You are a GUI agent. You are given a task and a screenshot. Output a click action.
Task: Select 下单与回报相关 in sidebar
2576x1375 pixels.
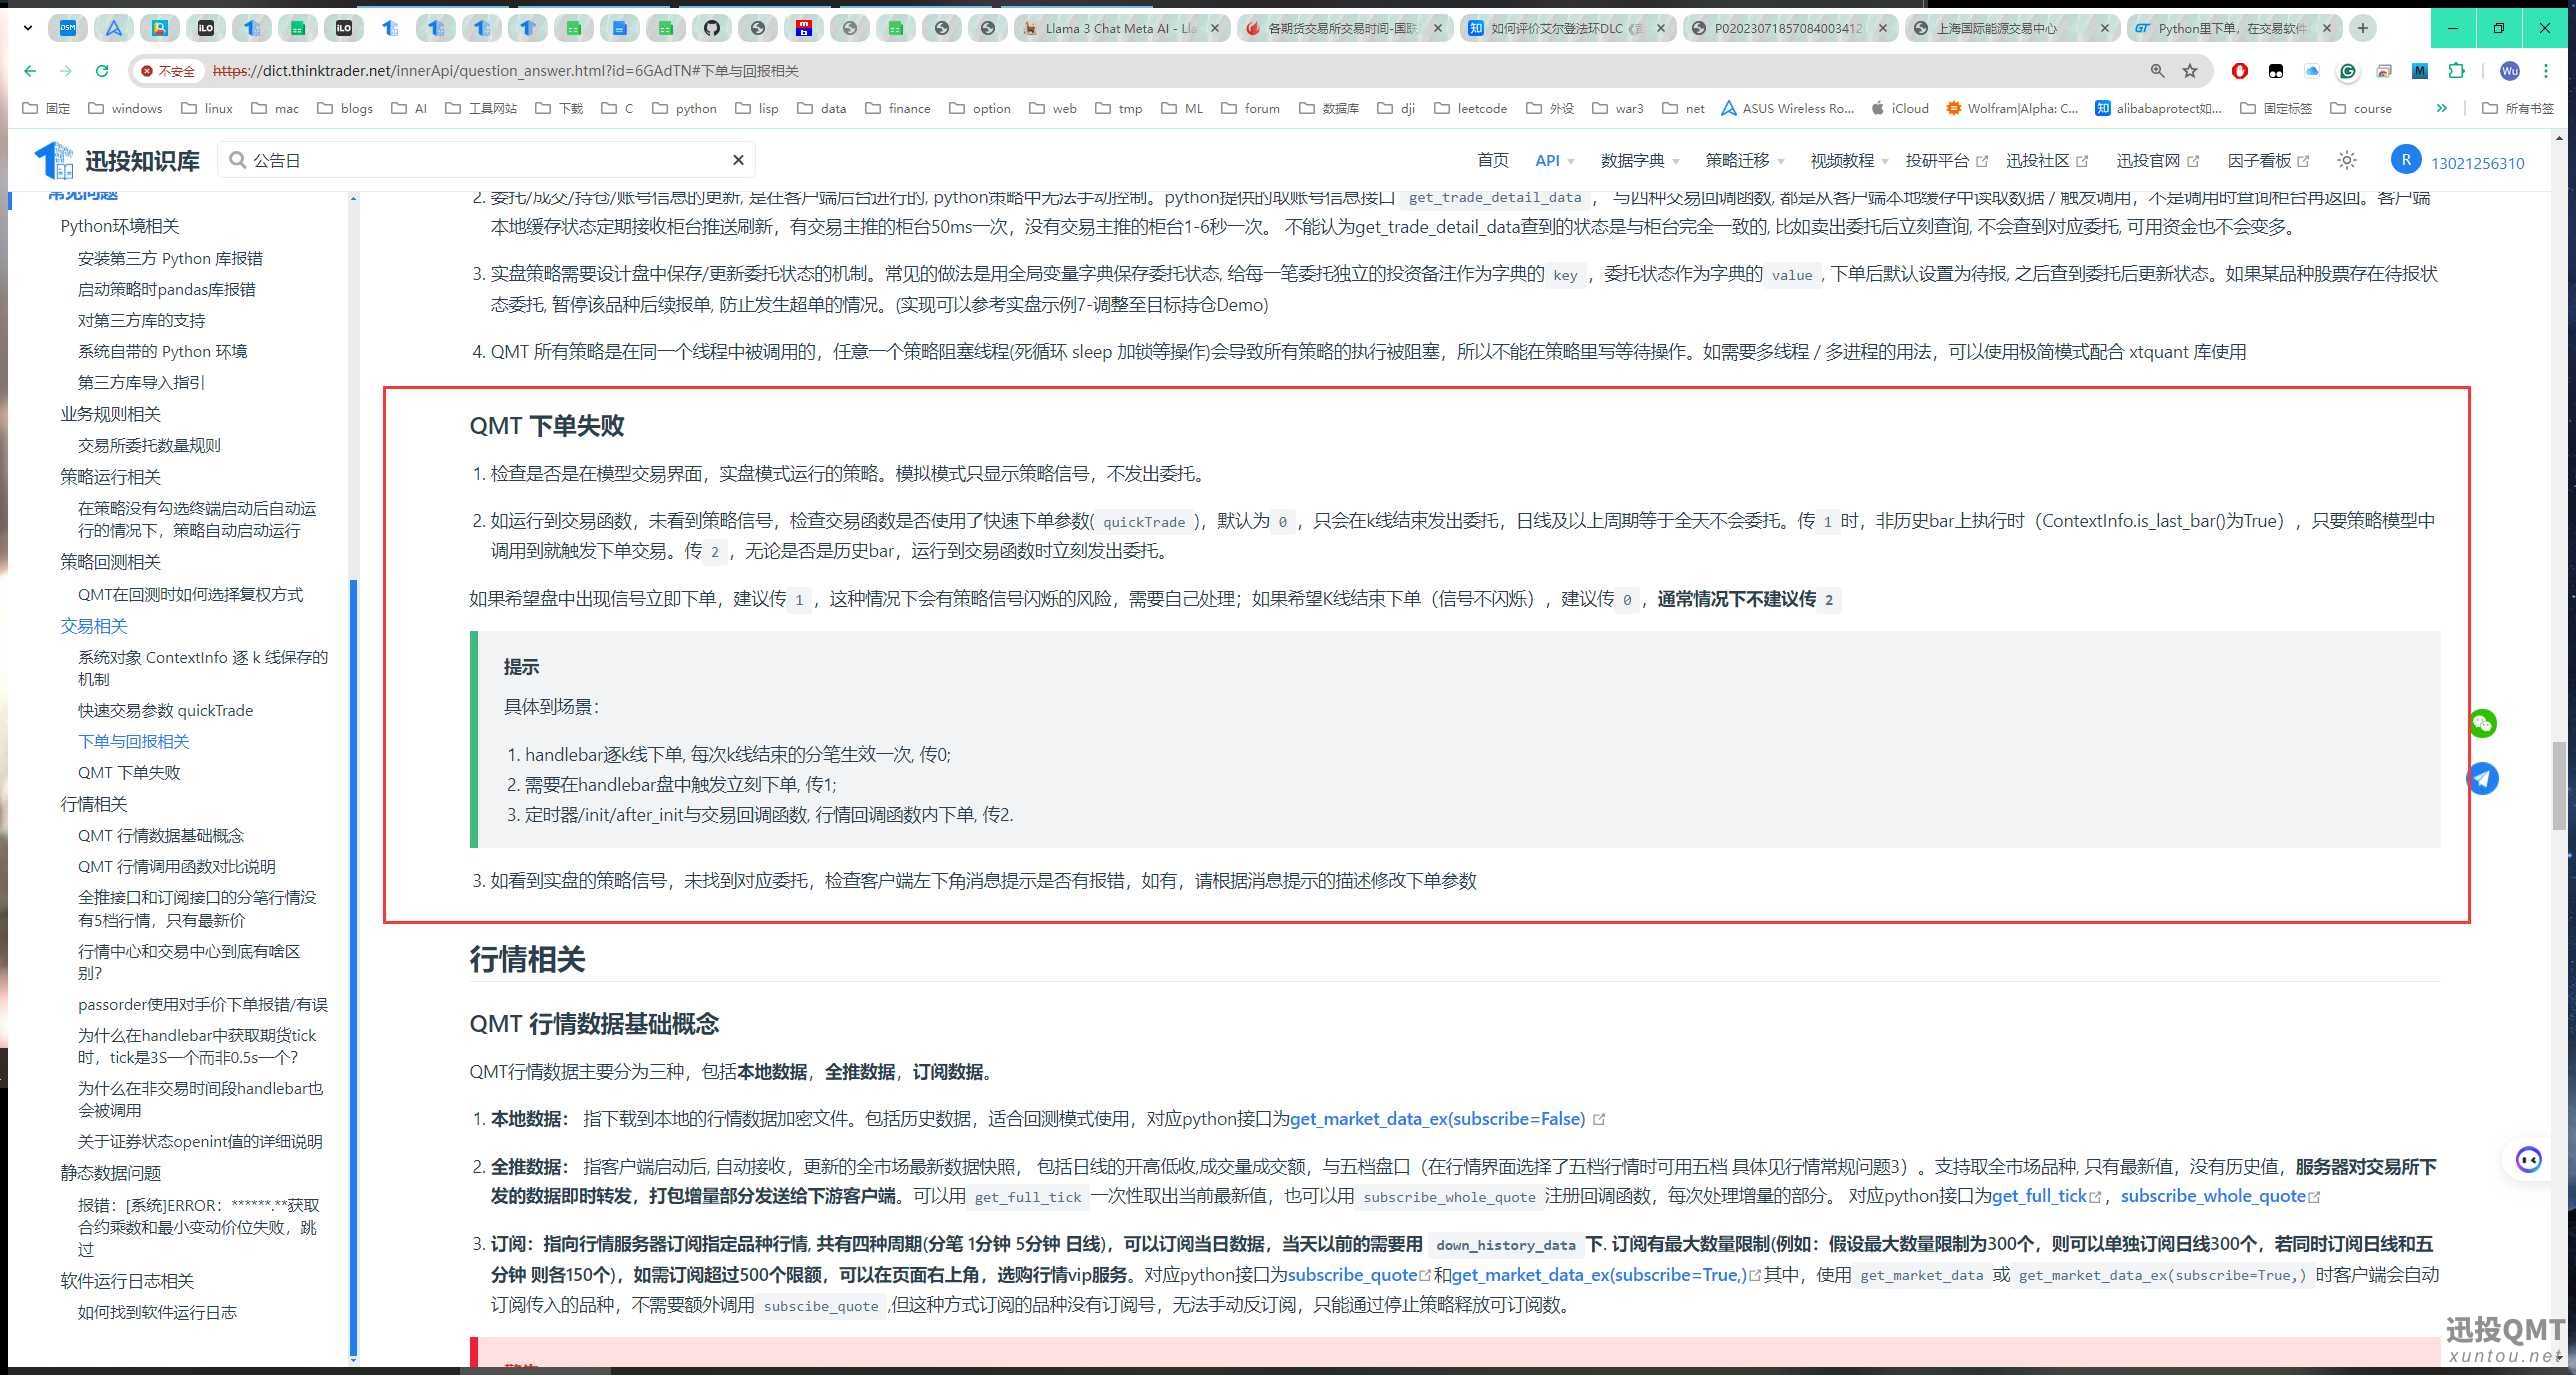(x=134, y=741)
